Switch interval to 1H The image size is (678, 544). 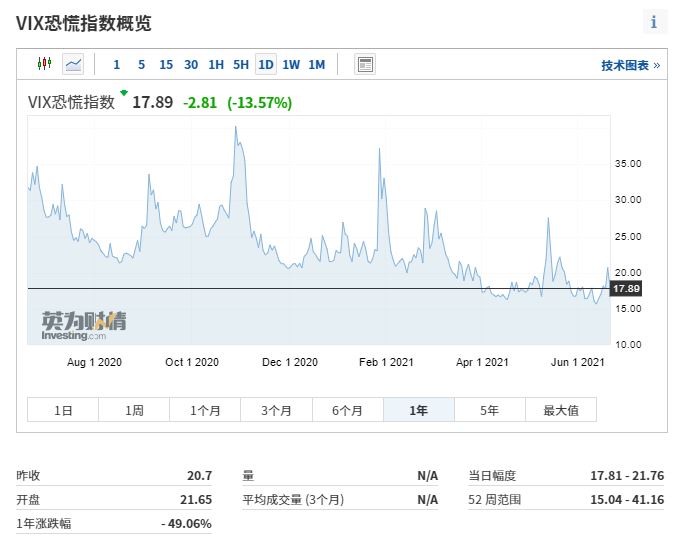click(x=216, y=65)
